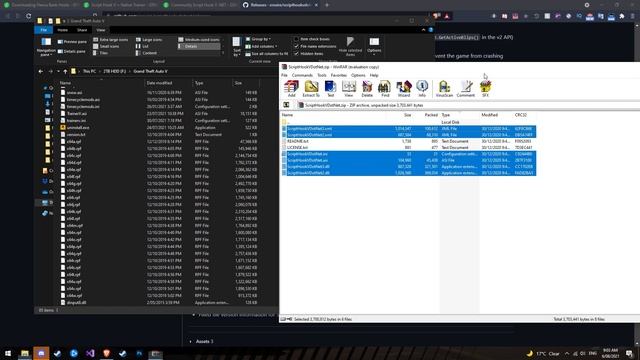Start VirusScan from WinRAR toolbar

pos(444,89)
